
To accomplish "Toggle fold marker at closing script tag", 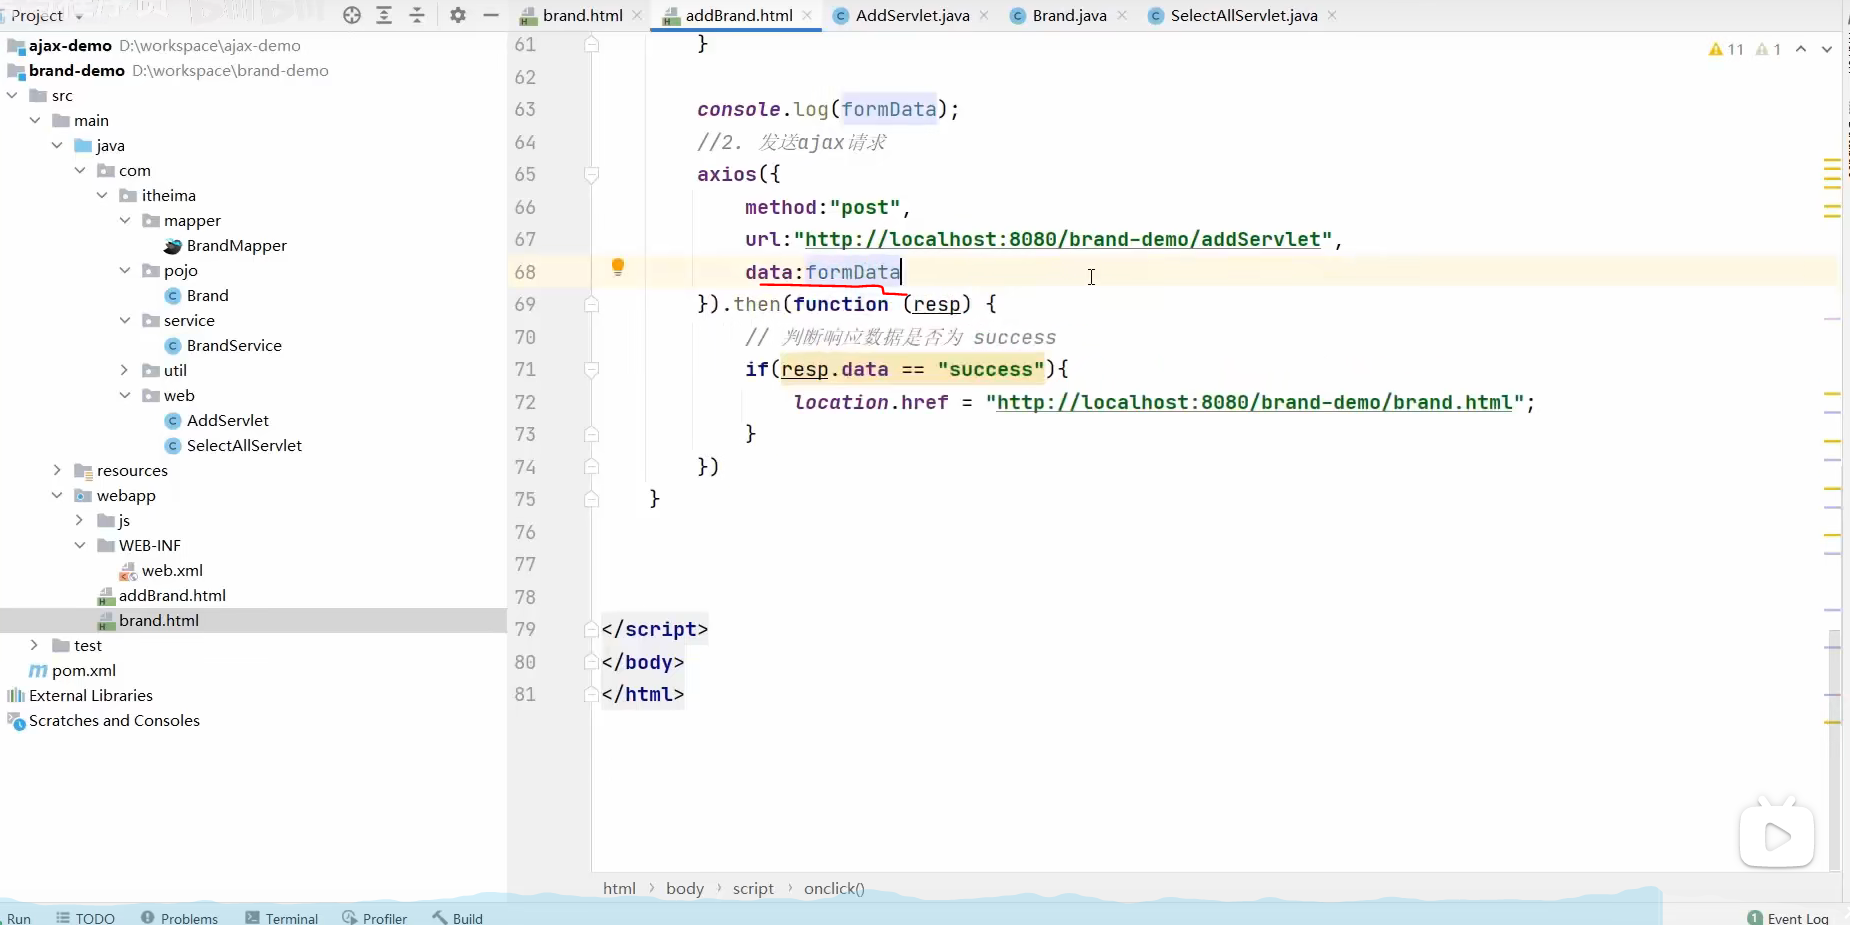I will 591,629.
